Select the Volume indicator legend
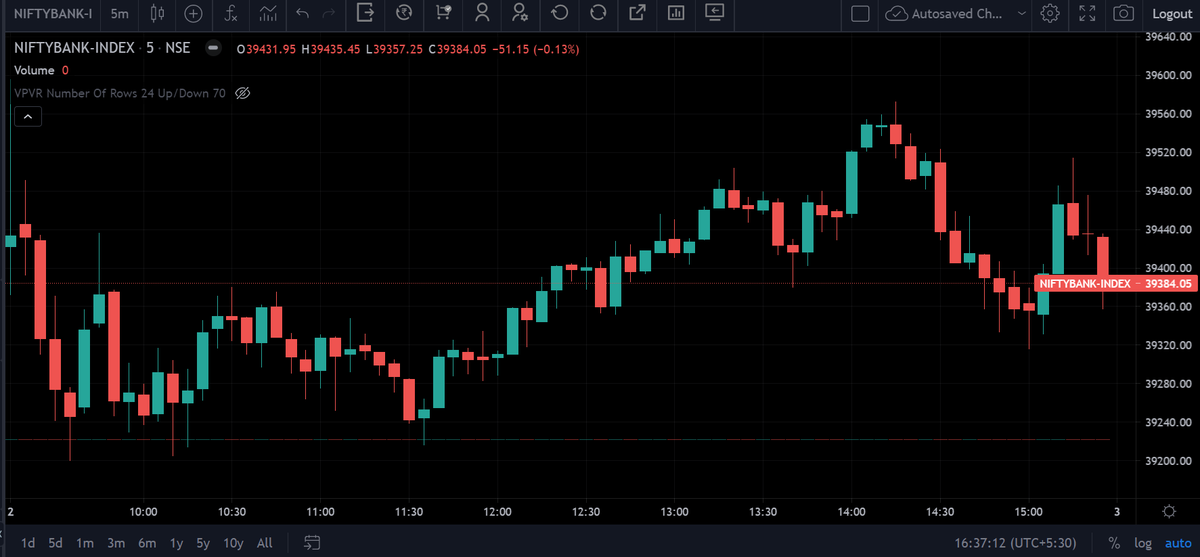The height and width of the screenshot is (557, 1200). [x=34, y=70]
